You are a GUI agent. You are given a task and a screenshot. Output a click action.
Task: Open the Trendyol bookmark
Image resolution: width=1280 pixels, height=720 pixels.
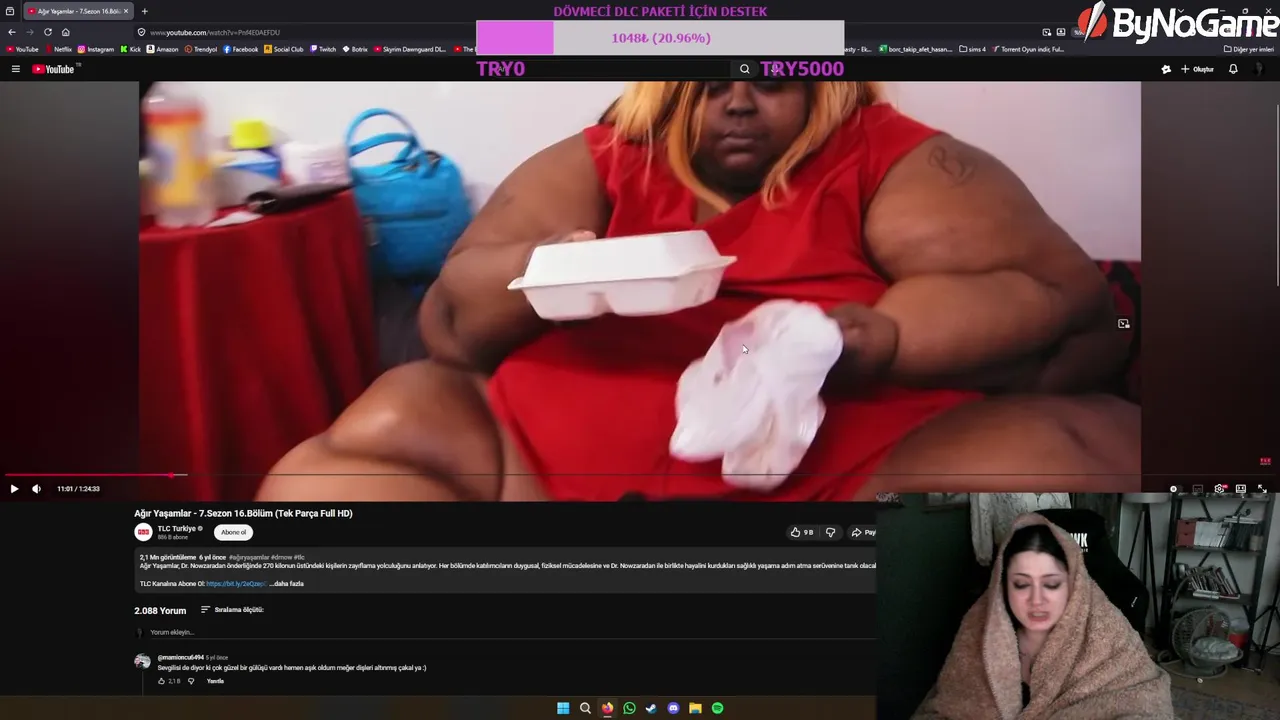click(x=201, y=49)
